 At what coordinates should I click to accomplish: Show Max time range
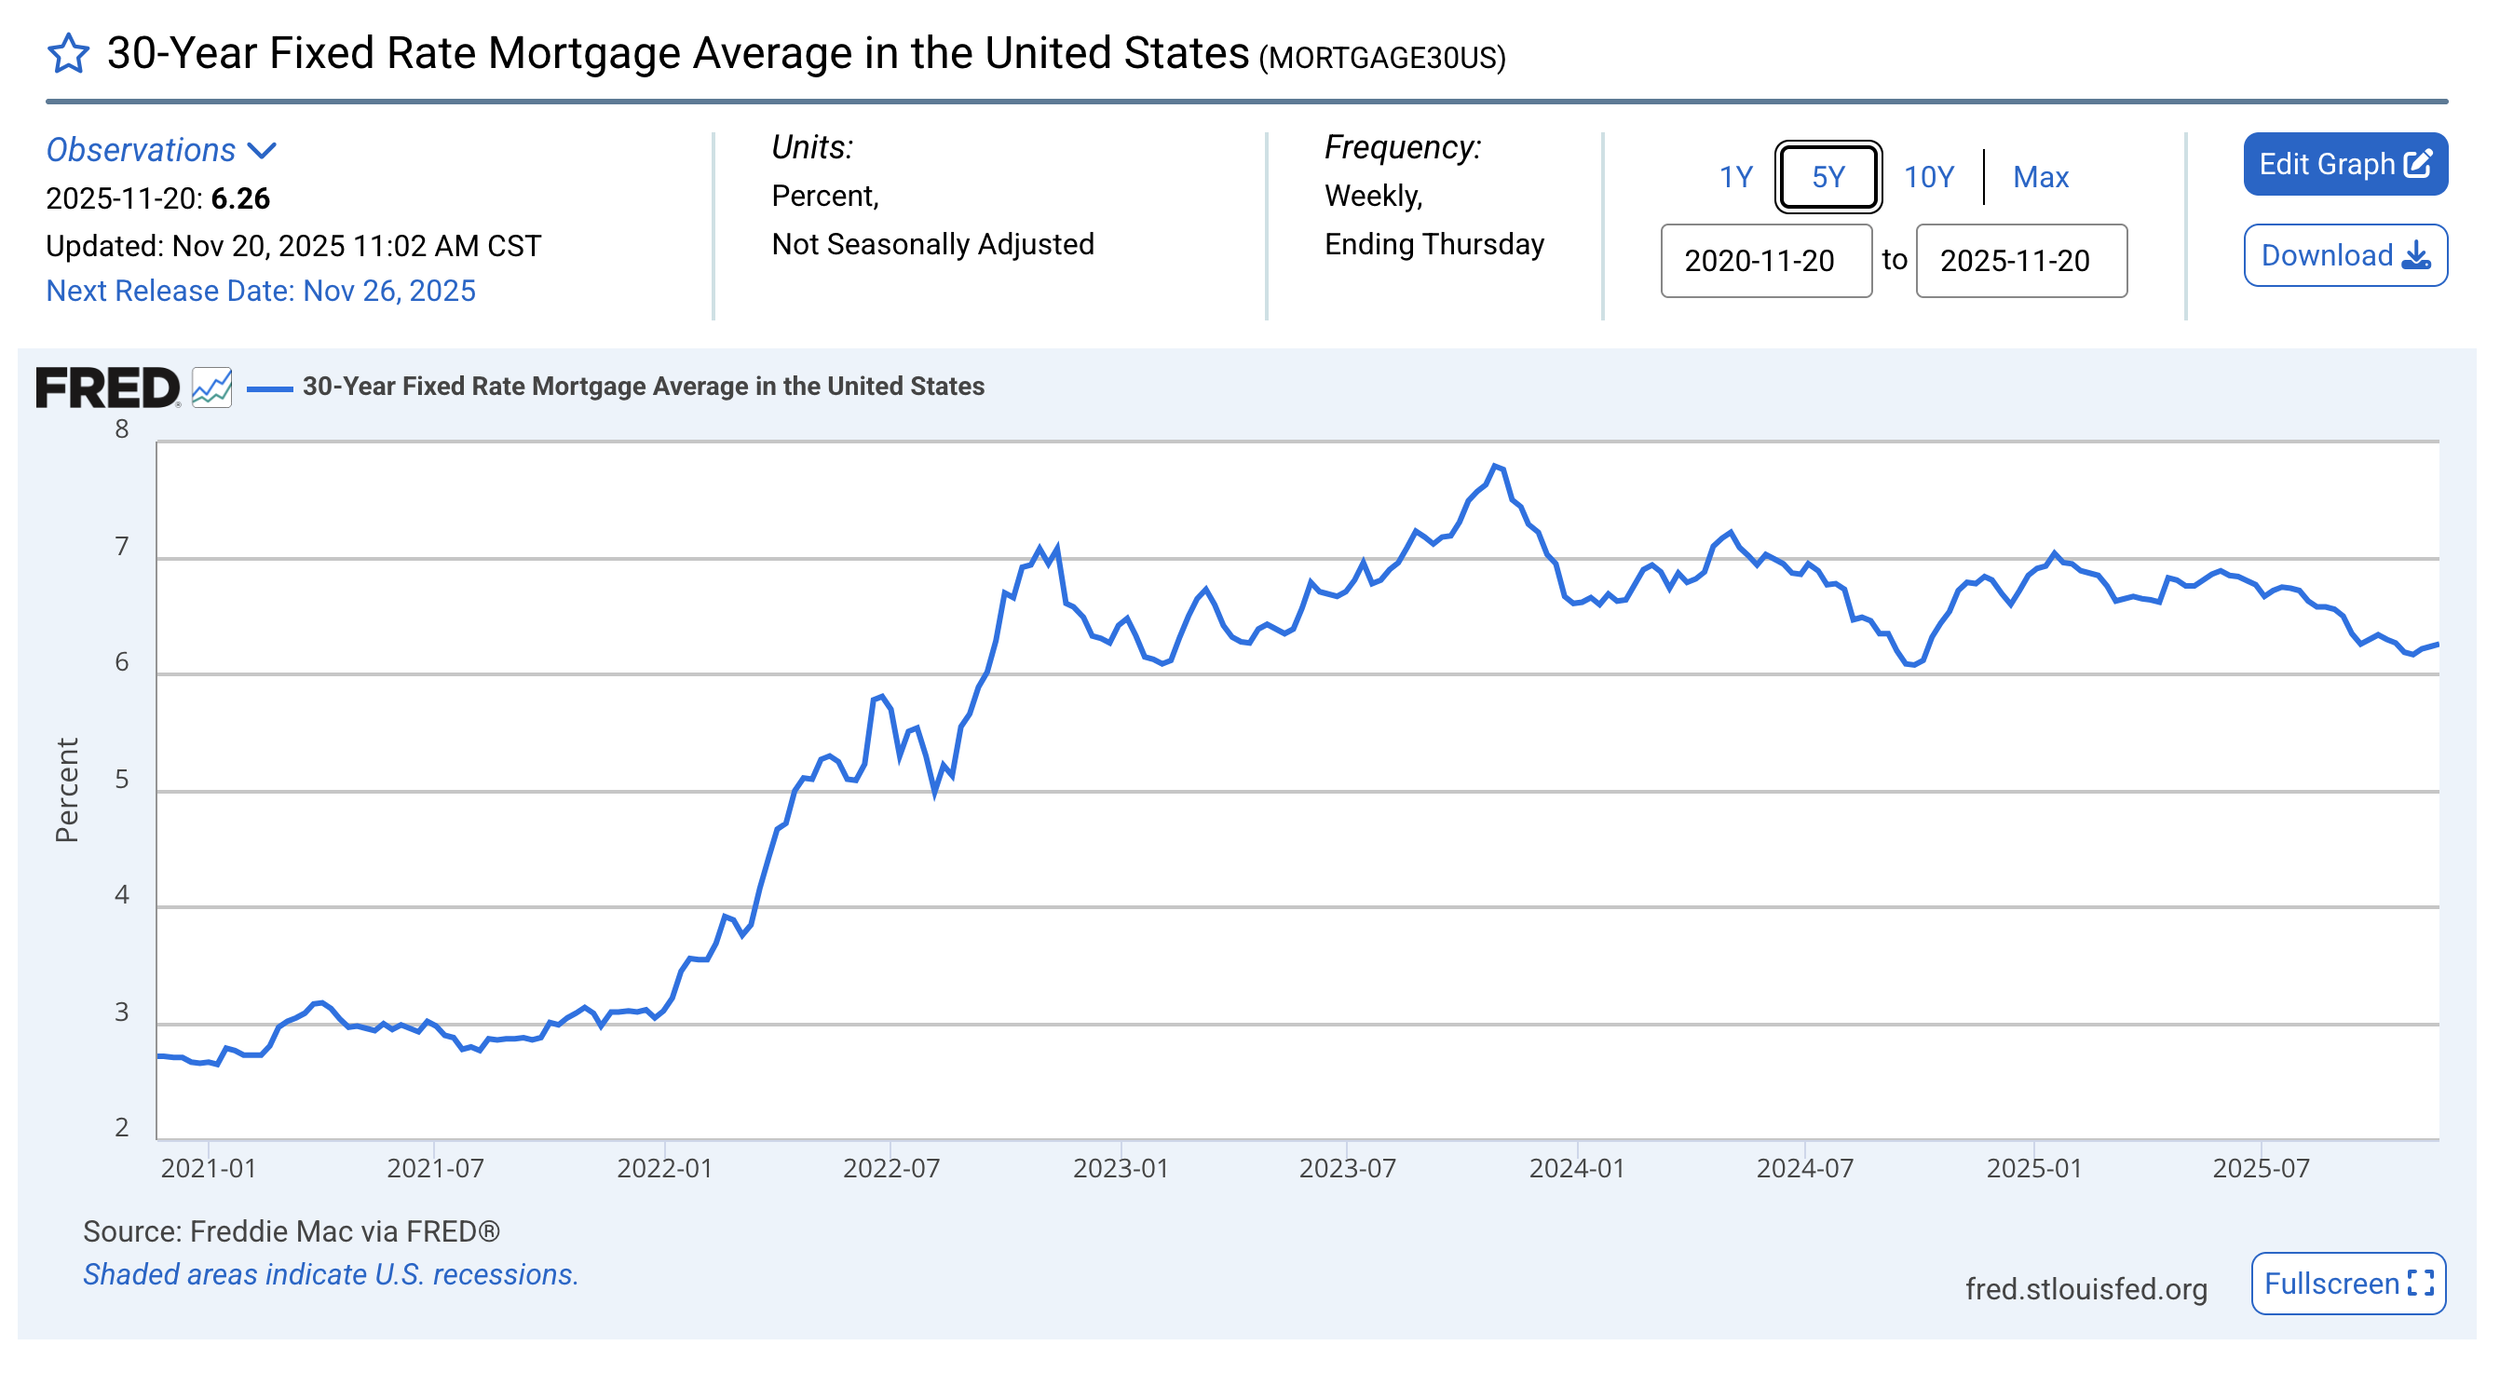(x=2041, y=177)
